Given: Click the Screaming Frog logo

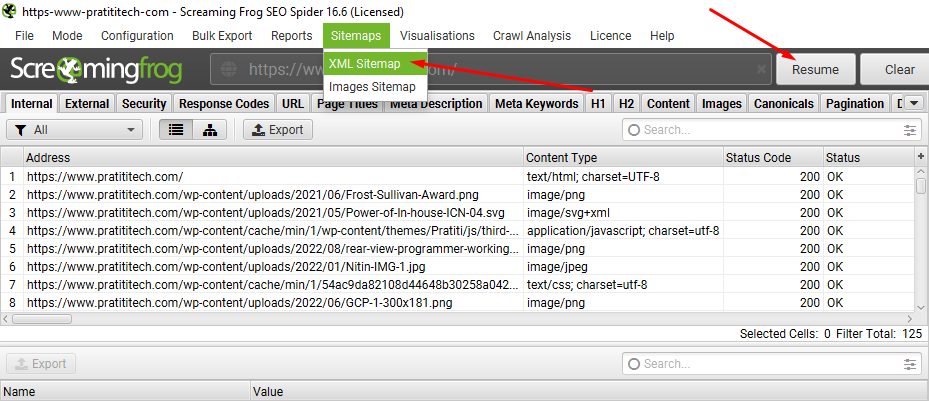Looking at the screenshot, I should (x=96, y=69).
